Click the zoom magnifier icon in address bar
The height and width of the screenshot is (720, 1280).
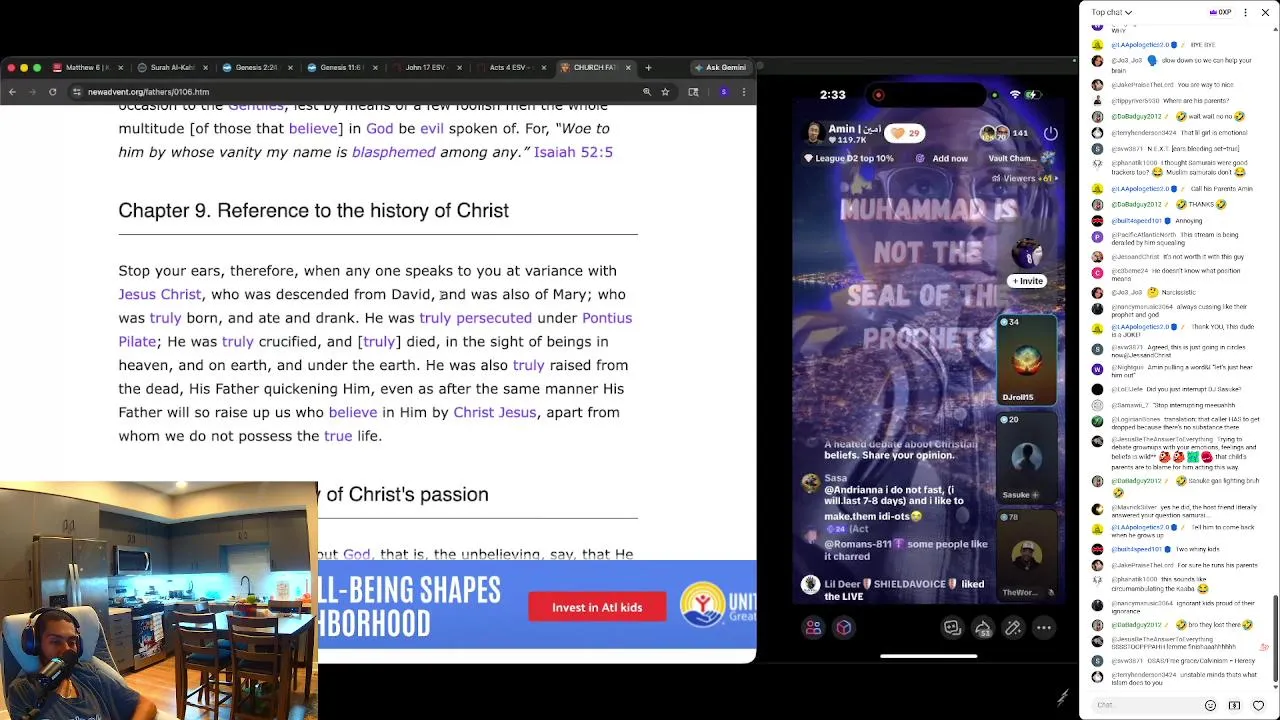point(647,92)
